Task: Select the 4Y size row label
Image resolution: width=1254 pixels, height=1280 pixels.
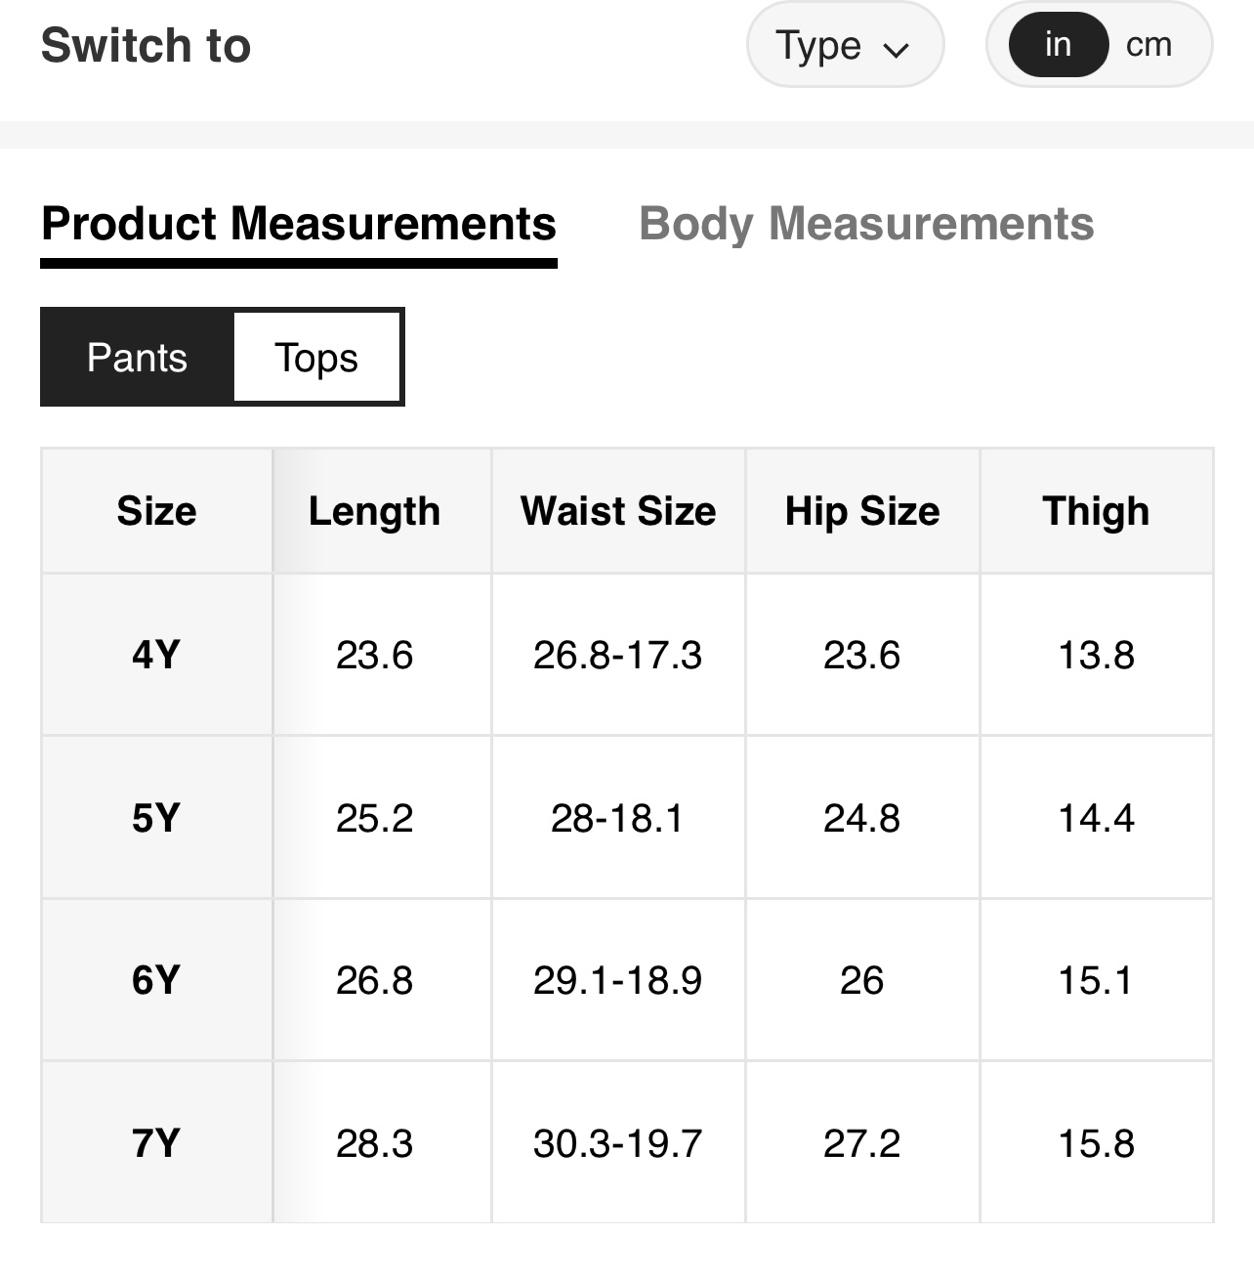Action: (x=156, y=655)
